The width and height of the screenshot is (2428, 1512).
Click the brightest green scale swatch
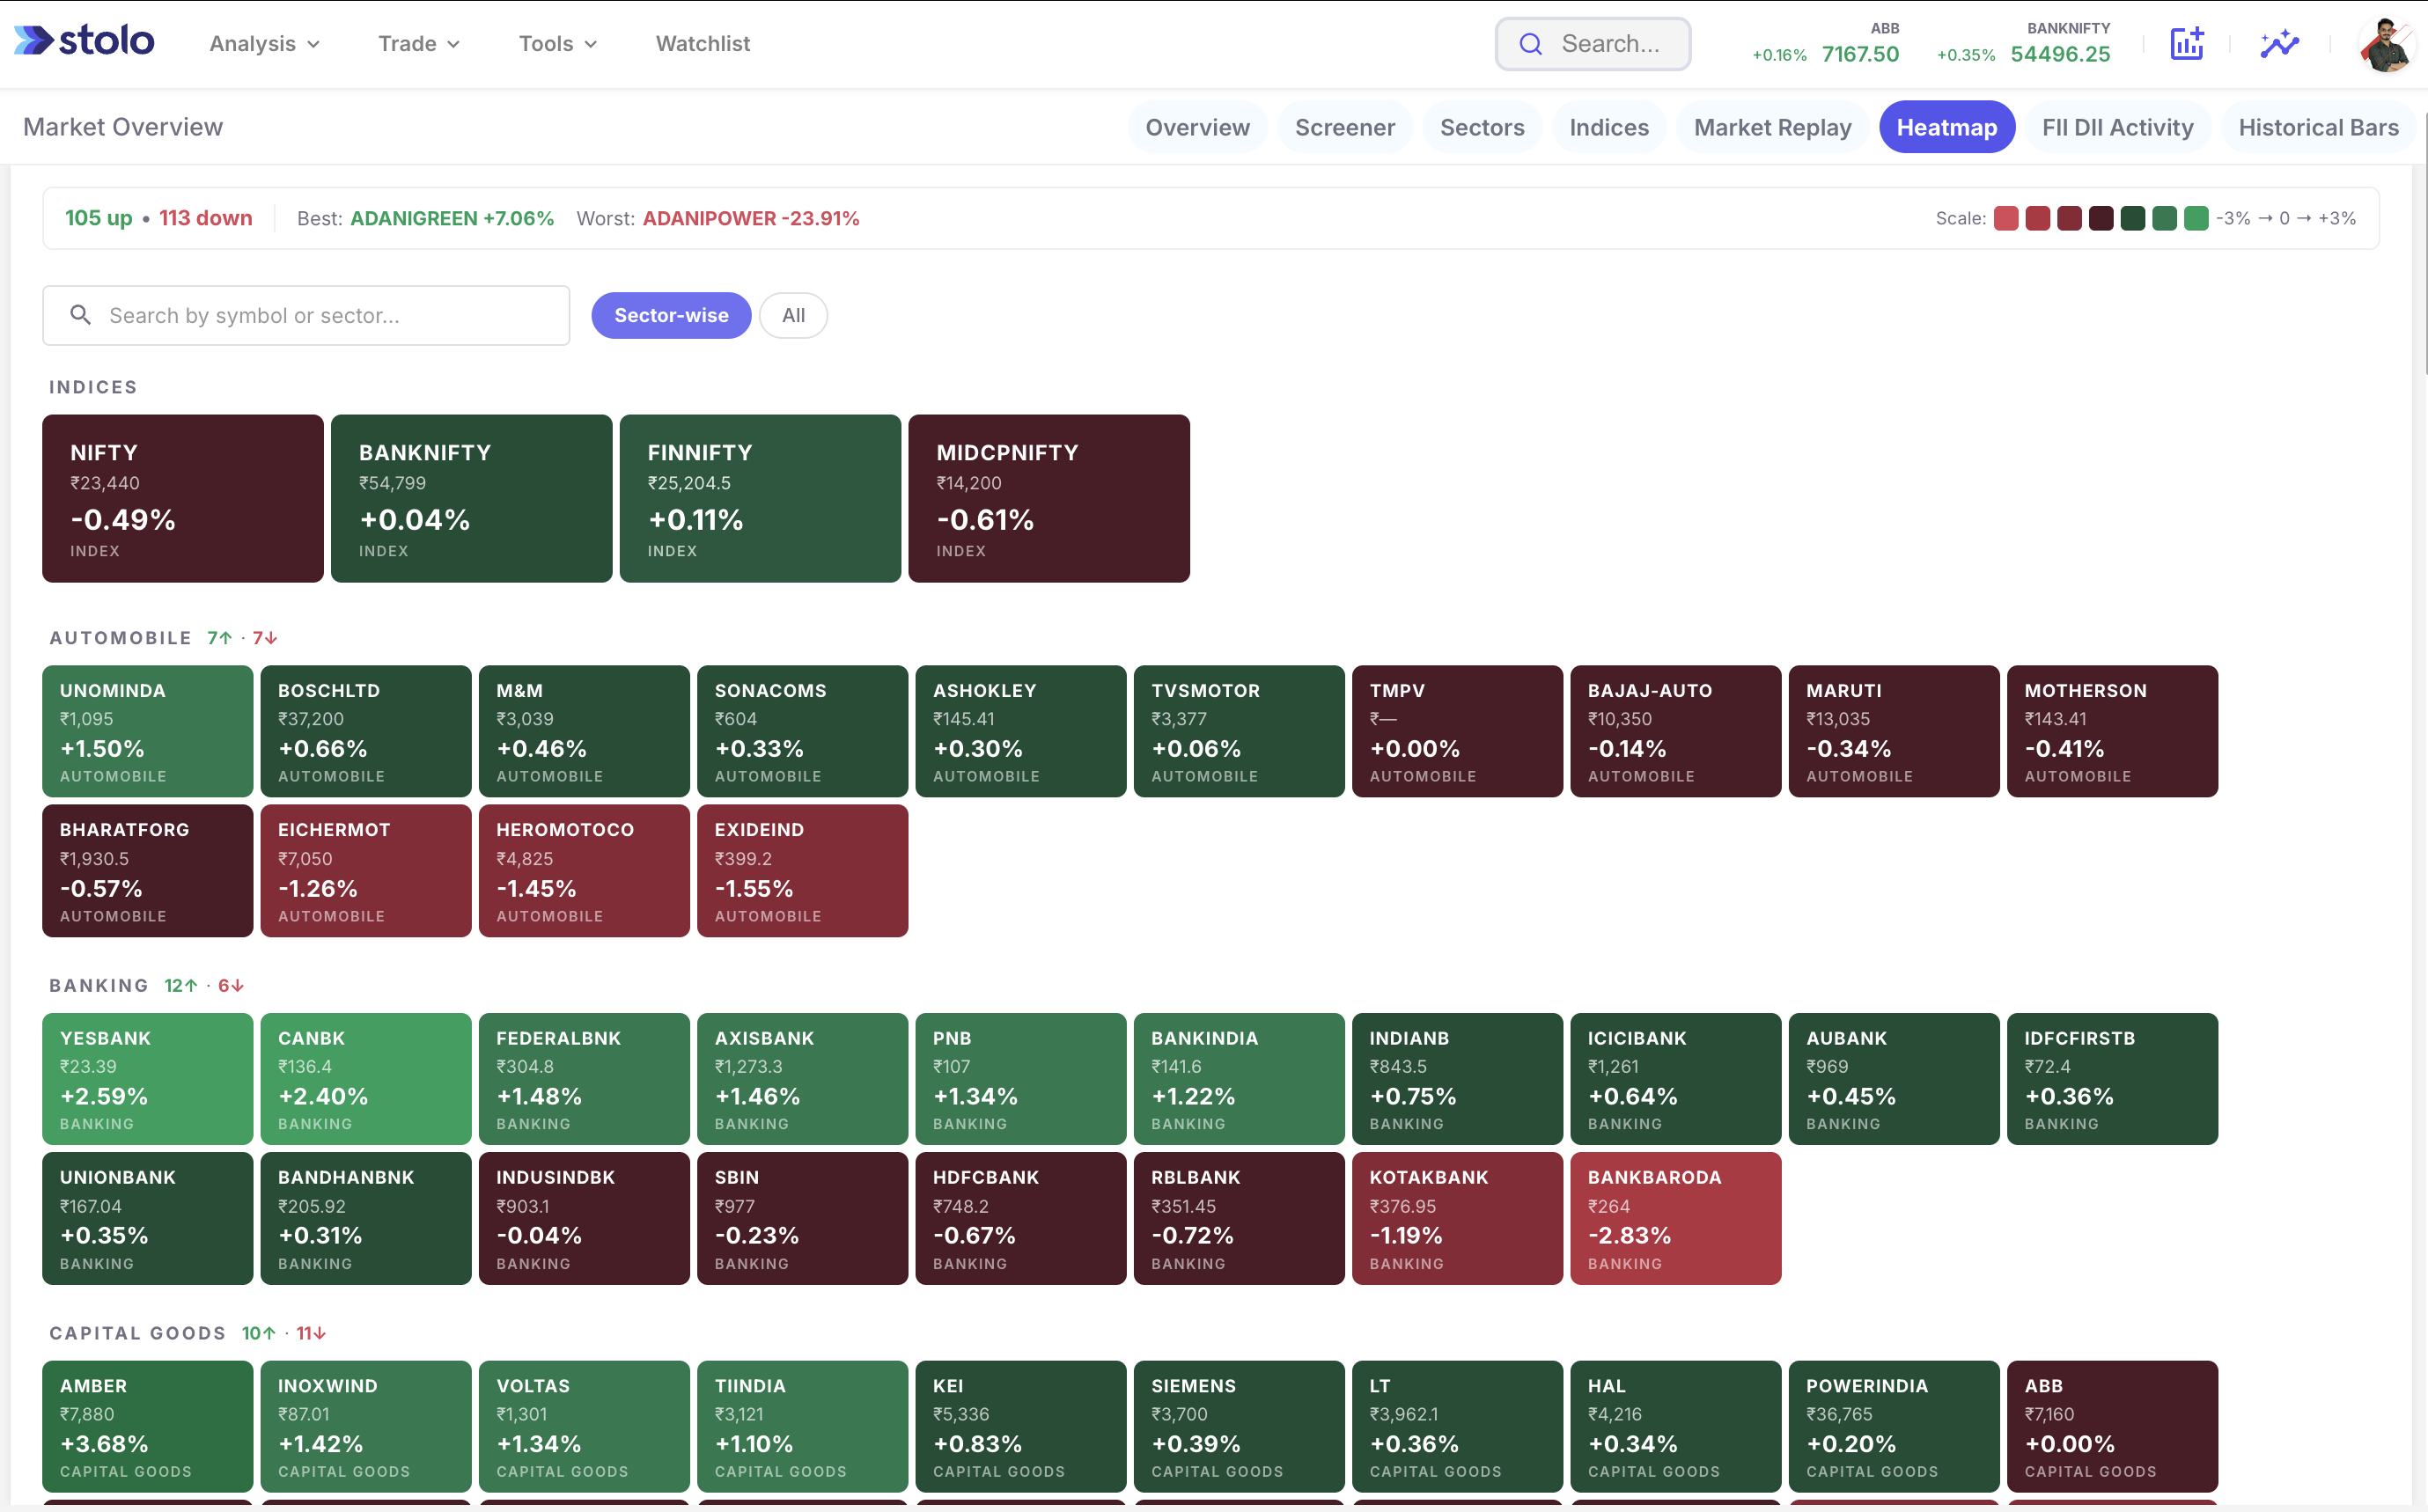click(x=2195, y=218)
